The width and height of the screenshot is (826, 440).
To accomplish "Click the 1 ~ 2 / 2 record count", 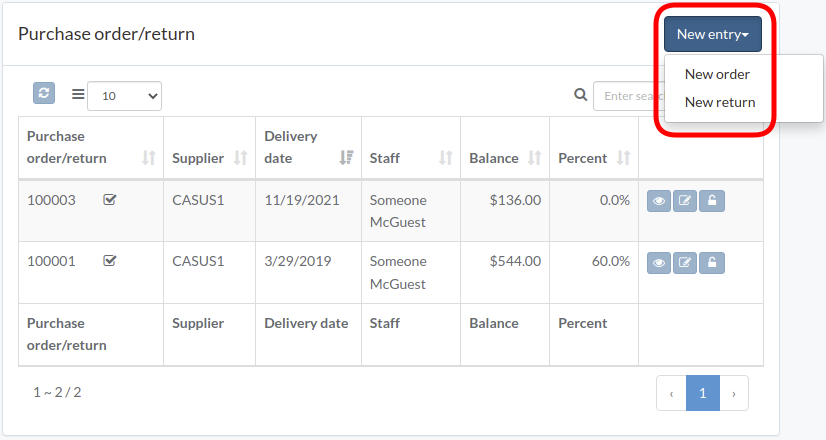I will [x=57, y=392].
